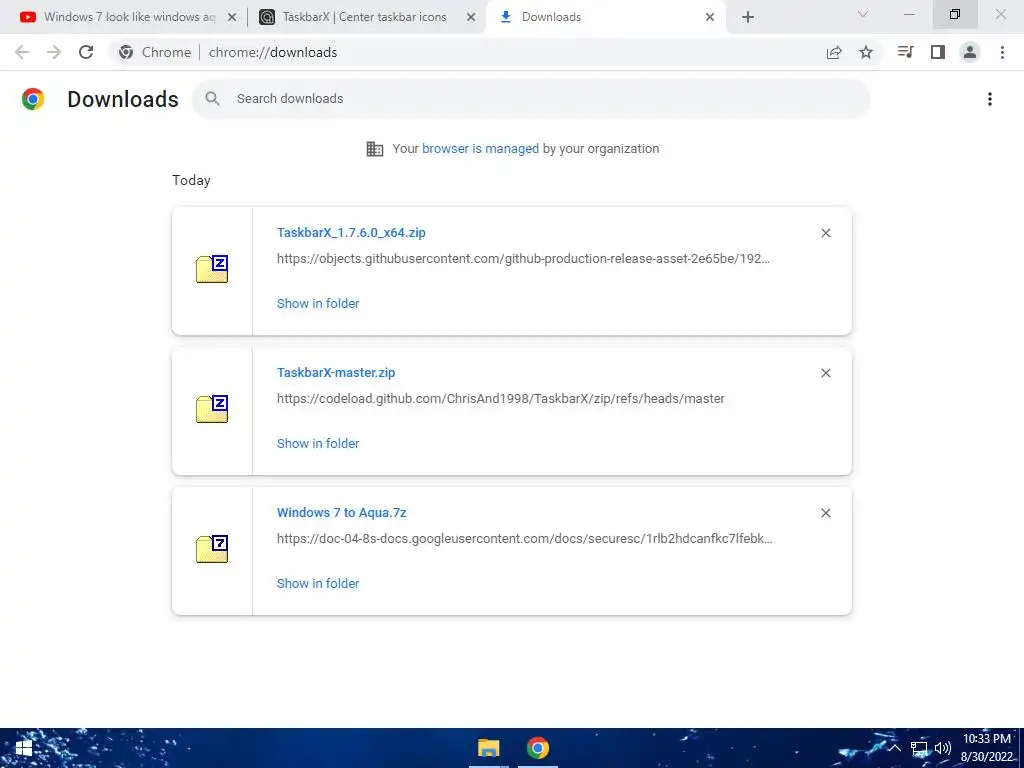Close the YouTube Windows 7 tab
The height and width of the screenshot is (768, 1024).
[232, 17]
